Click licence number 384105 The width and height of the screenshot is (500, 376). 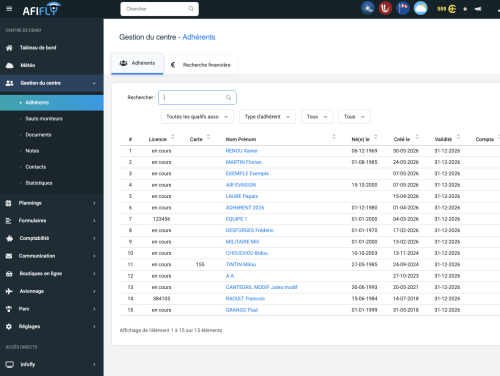(161, 299)
